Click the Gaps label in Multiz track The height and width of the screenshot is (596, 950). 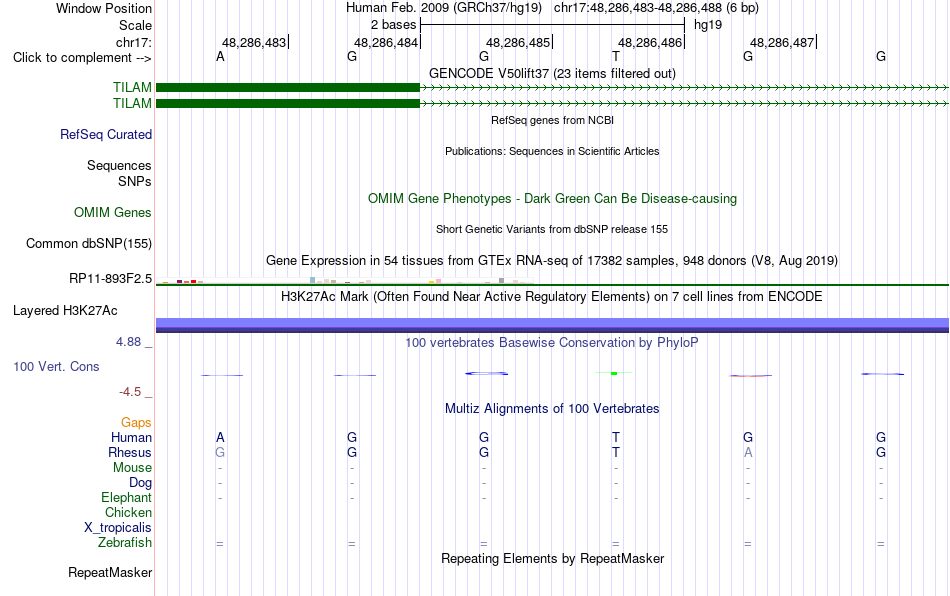[x=136, y=422]
